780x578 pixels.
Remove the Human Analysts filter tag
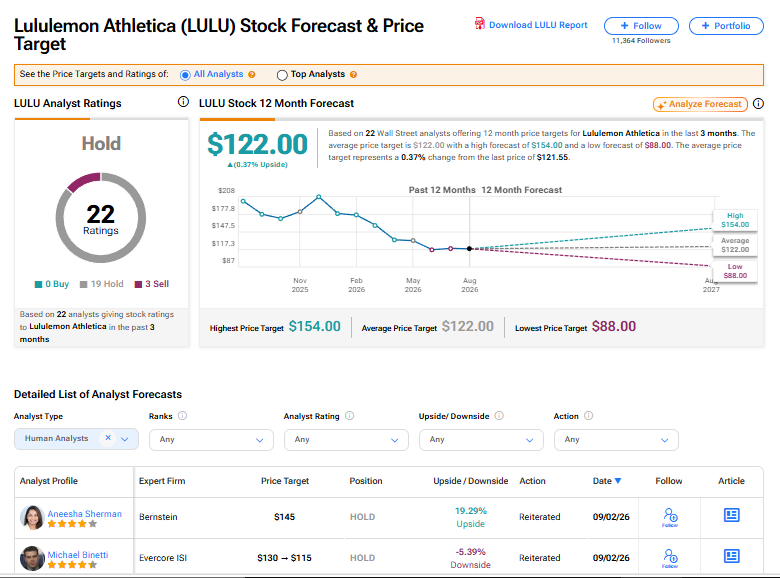coord(108,438)
